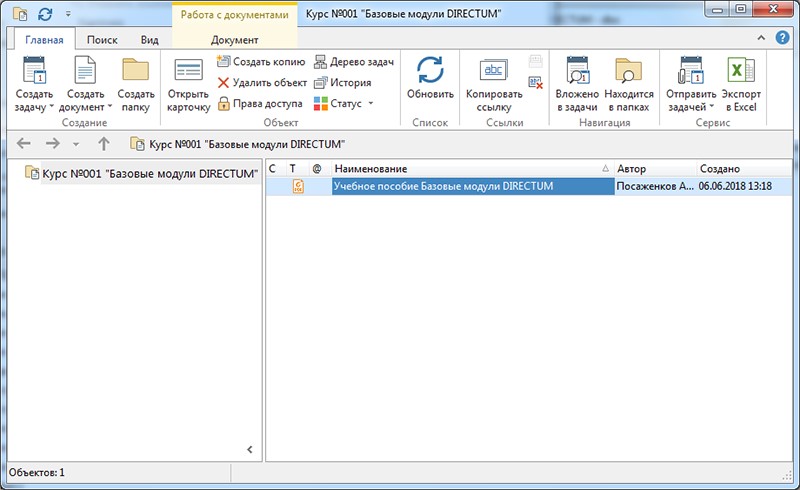Refresh the list with Обновить
800x490 pixels.
pos(430,78)
